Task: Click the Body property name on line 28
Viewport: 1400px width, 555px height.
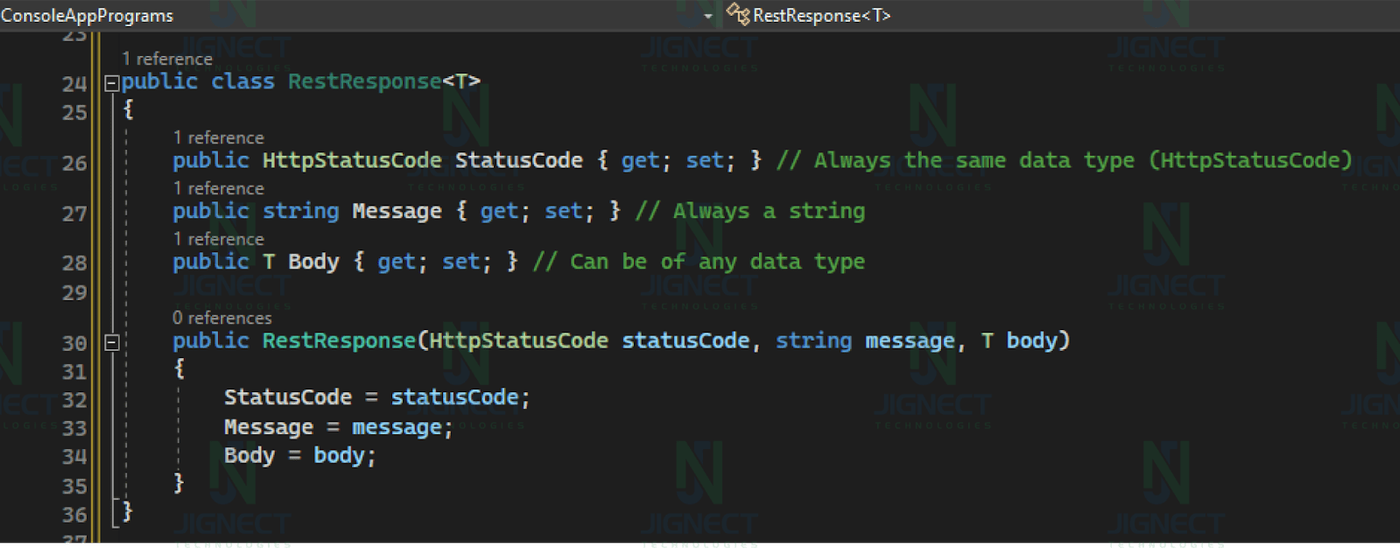Action: 314,262
